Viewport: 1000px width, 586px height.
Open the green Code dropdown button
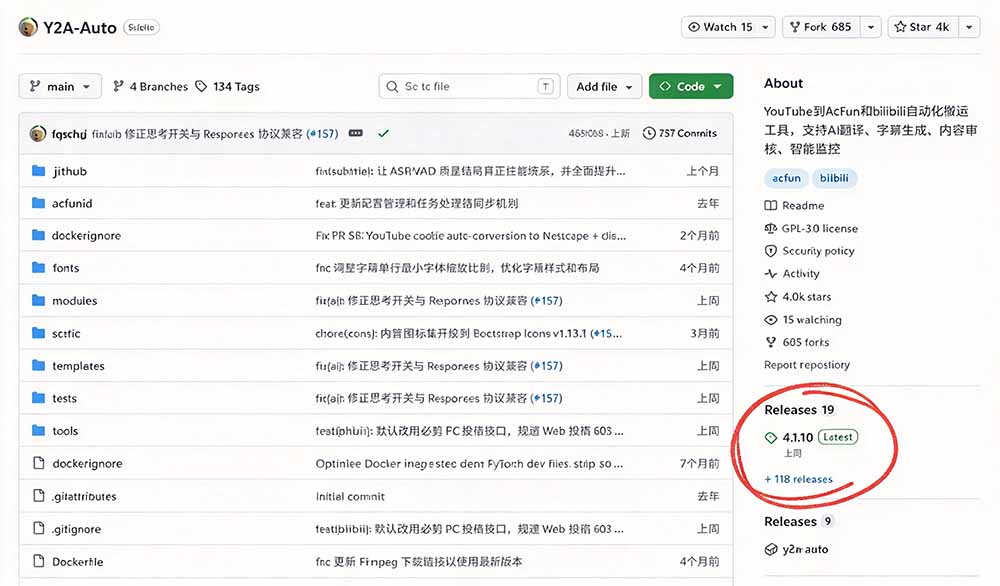tap(691, 86)
